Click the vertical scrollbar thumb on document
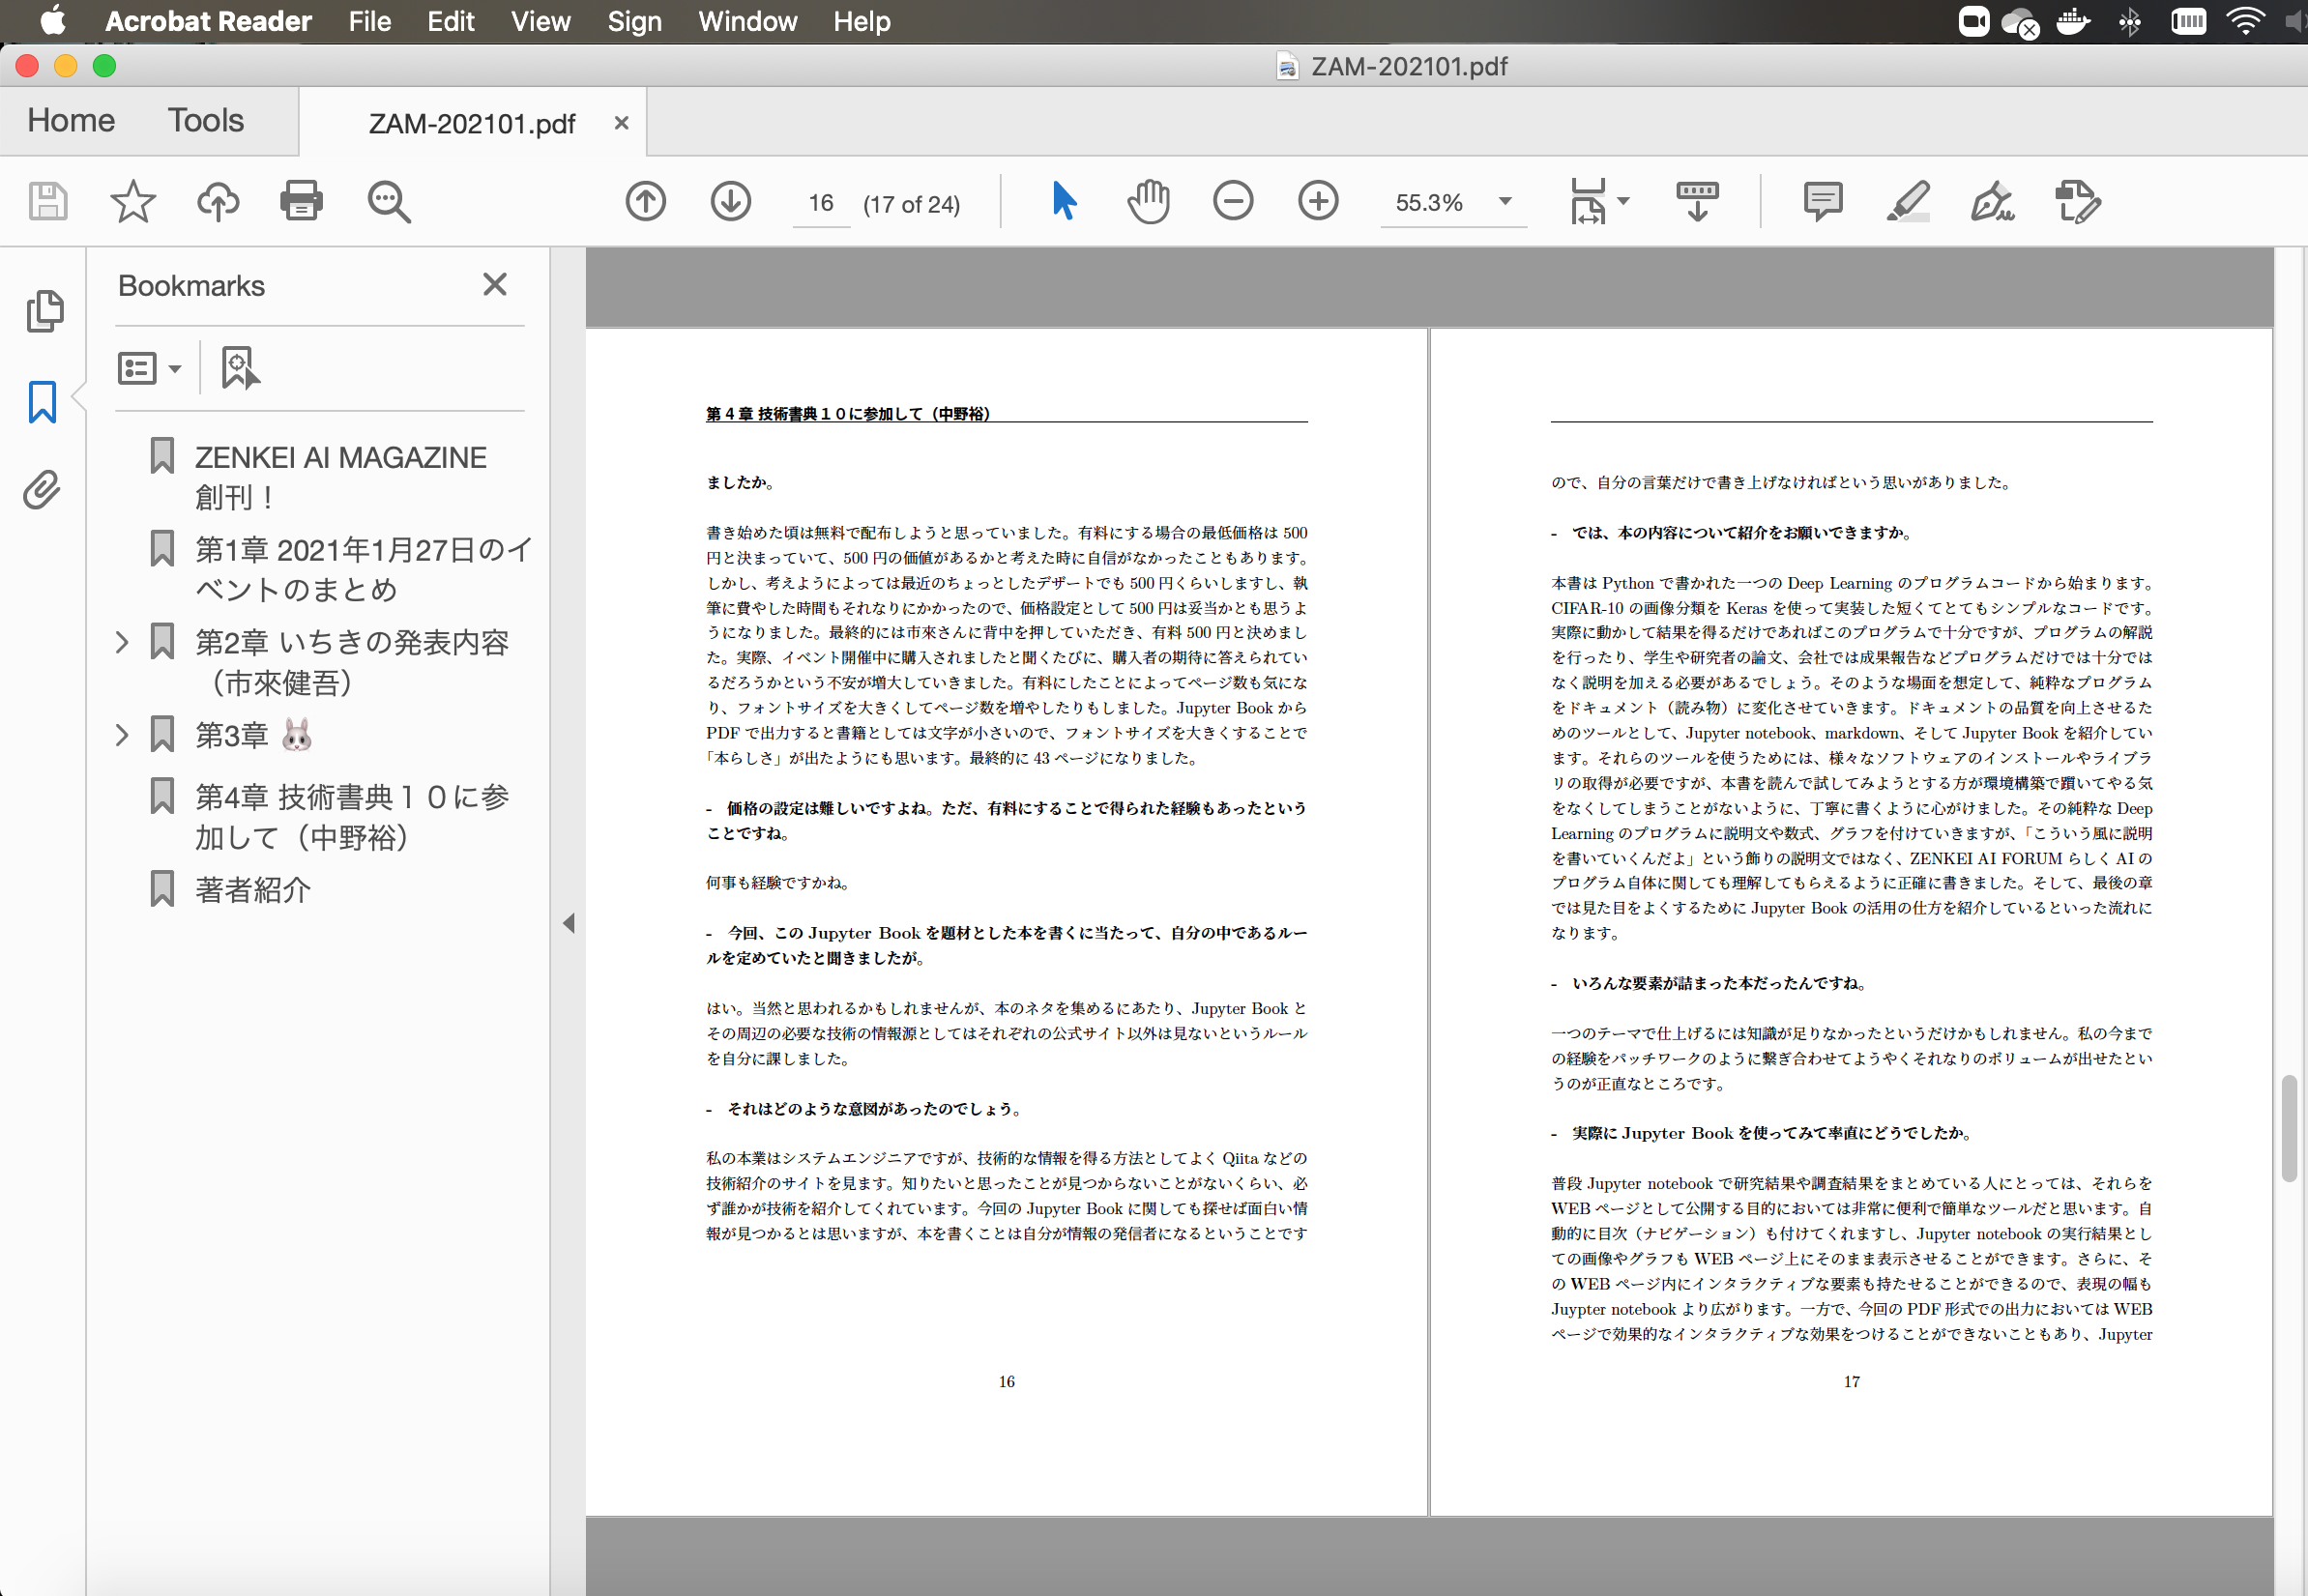Image resolution: width=2308 pixels, height=1596 pixels. pos(2289,1128)
